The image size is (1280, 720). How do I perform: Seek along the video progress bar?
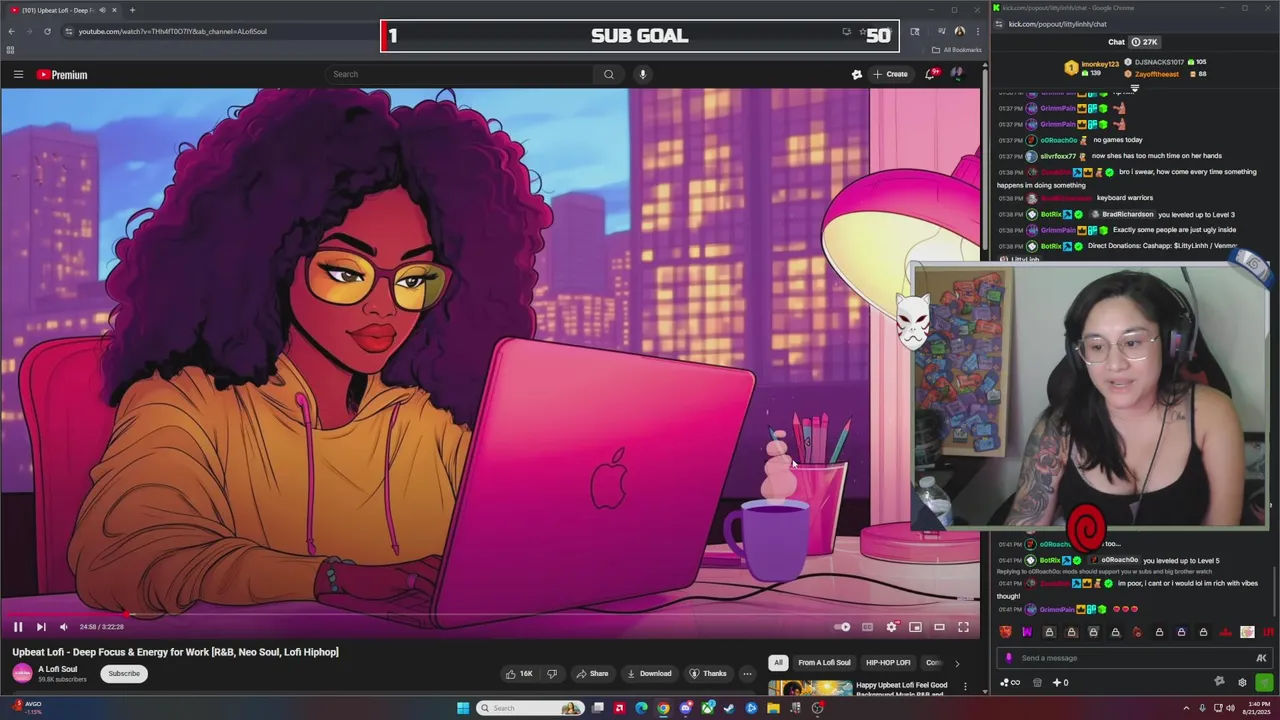tap(490, 614)
